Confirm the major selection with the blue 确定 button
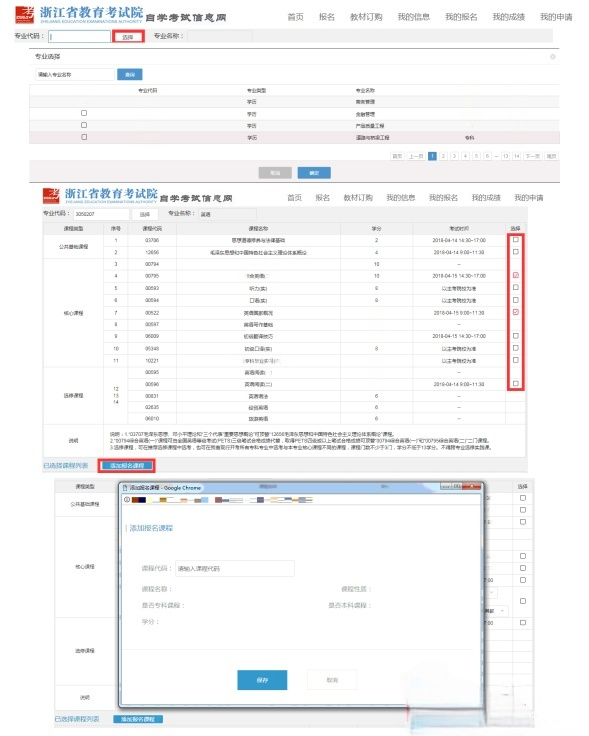Viewport: 589px width, 736px height. (x=314, y=173)
